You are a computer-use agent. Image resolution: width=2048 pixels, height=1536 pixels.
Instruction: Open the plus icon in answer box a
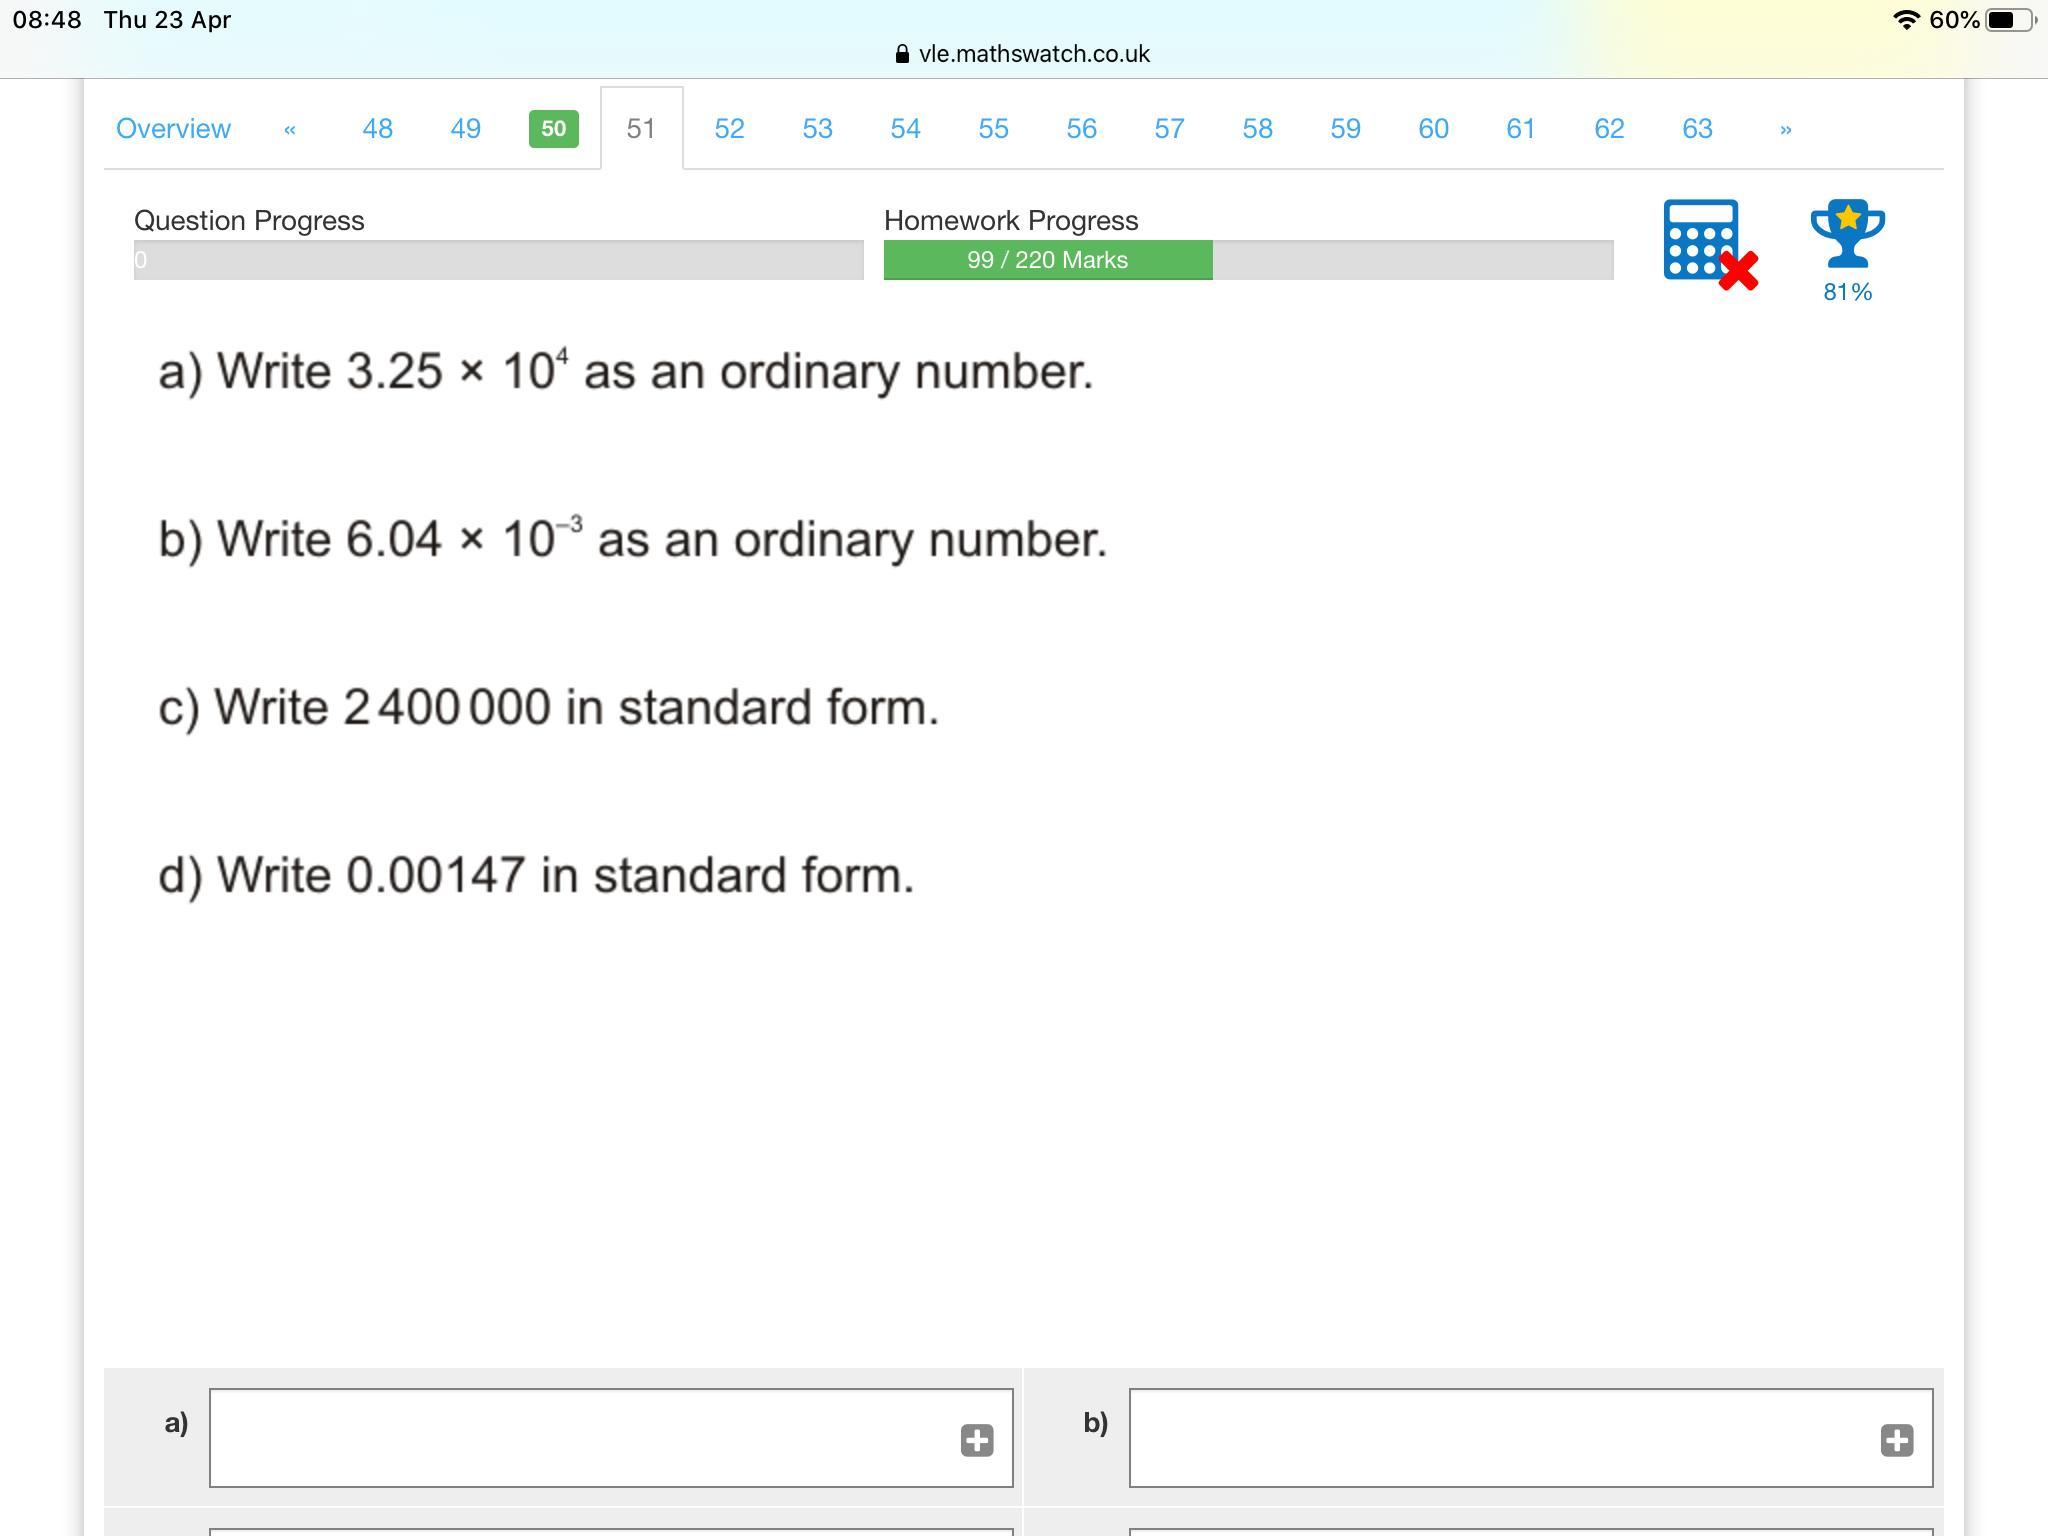click(x=977, y=1440)
